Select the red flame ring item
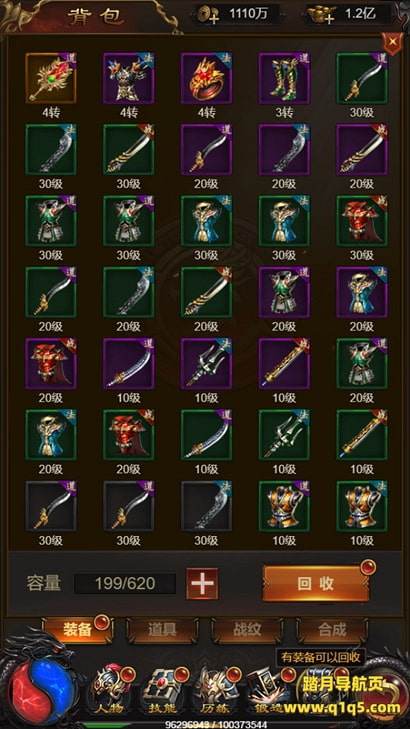The width and height of the screenshot is (410, 729). coord(206,78)
